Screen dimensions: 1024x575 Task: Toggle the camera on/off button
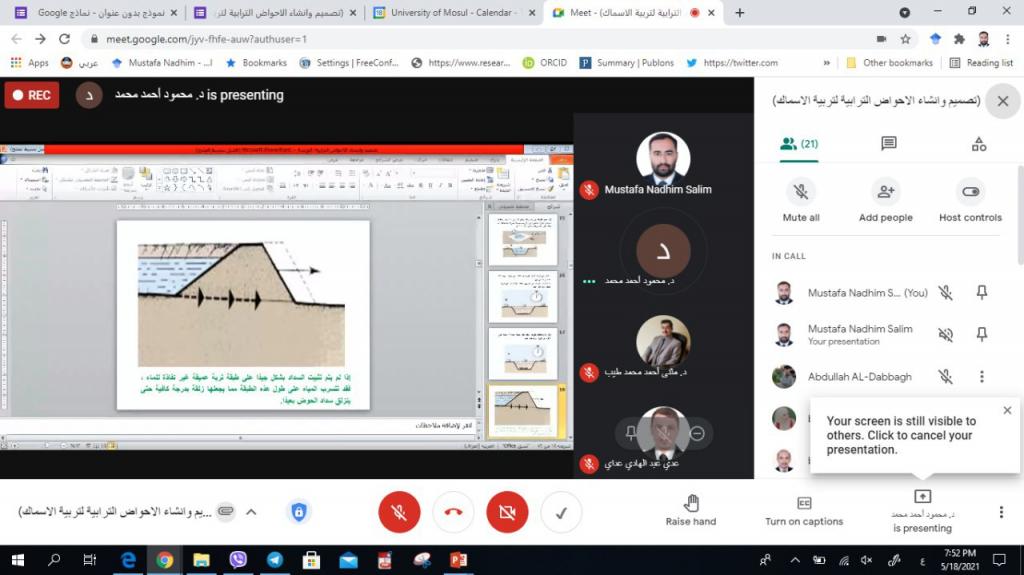(x=507, y=512)
